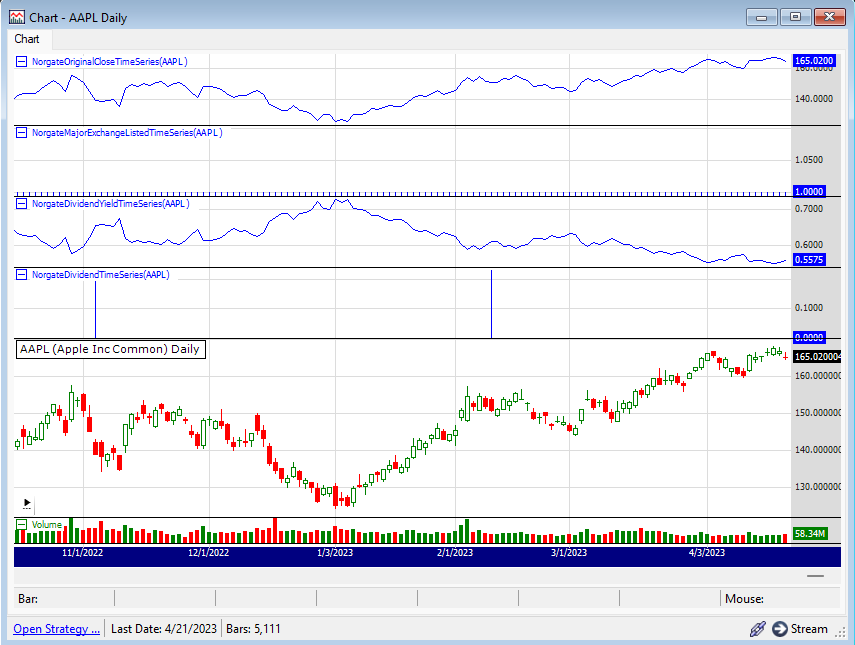
Task: Click the 165.020004 price value tag
Action: [817, 357]
